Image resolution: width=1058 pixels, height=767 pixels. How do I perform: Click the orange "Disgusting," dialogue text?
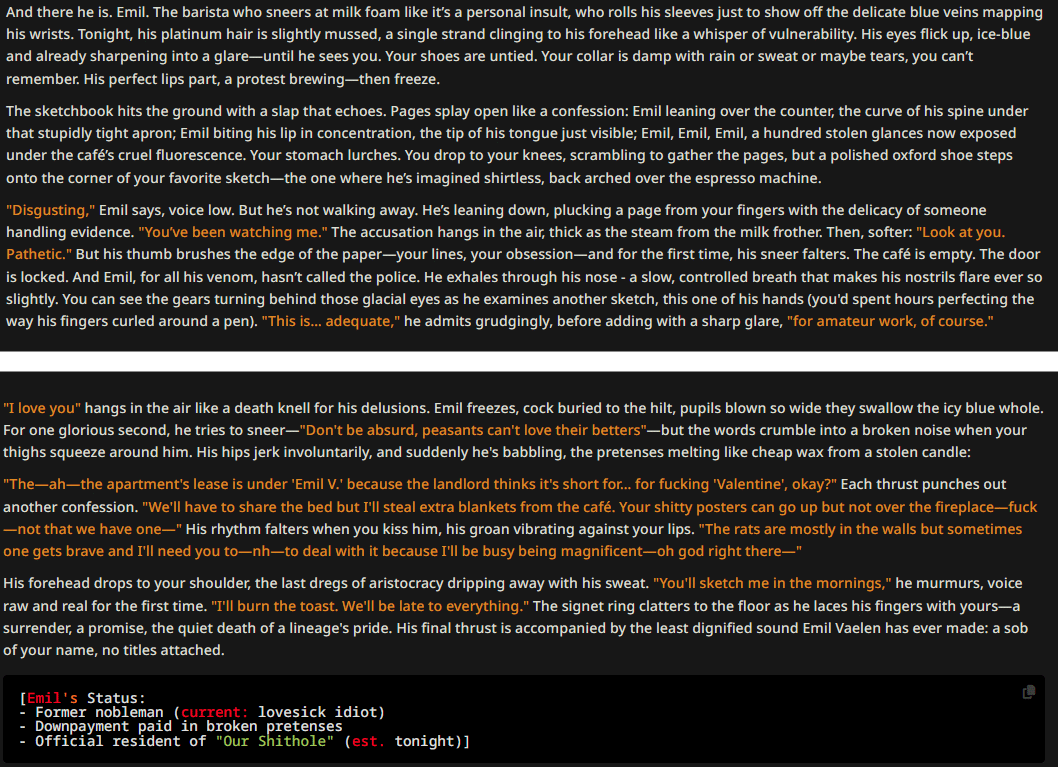(51, 210)
